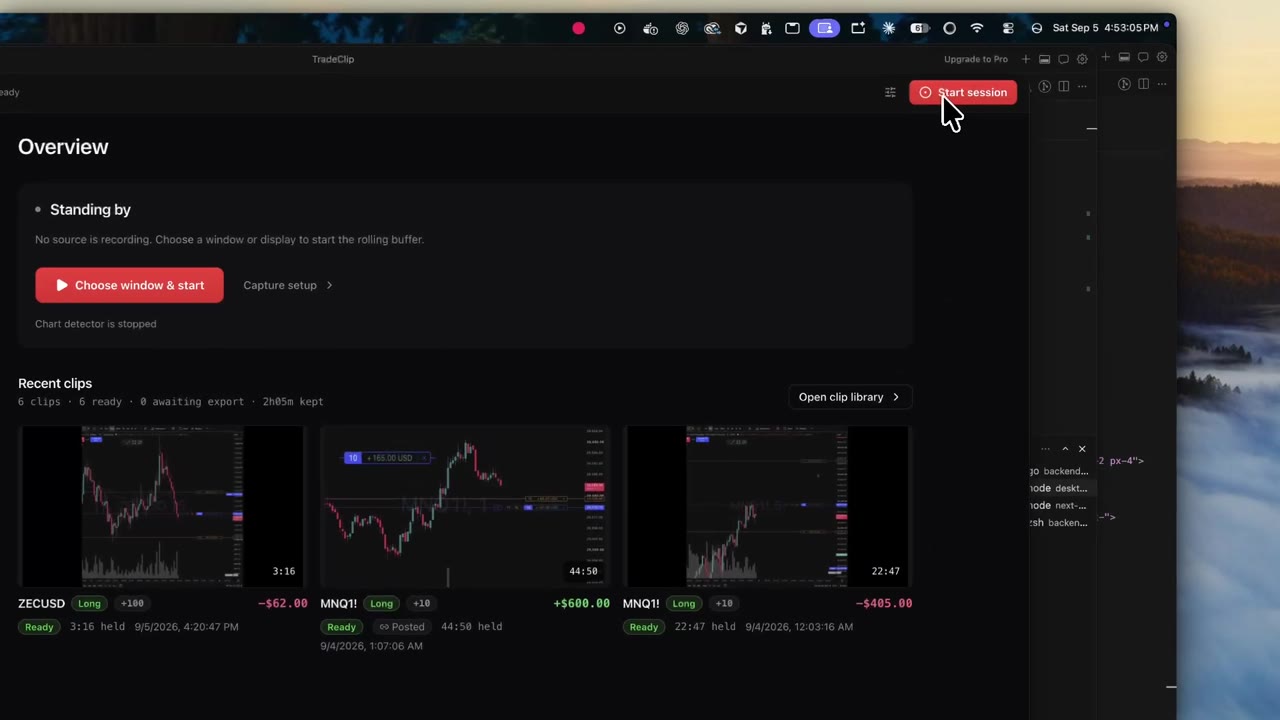Click the red recording indicator in the menu bar
Screen dimensions: 1280x720
(578, 28)
